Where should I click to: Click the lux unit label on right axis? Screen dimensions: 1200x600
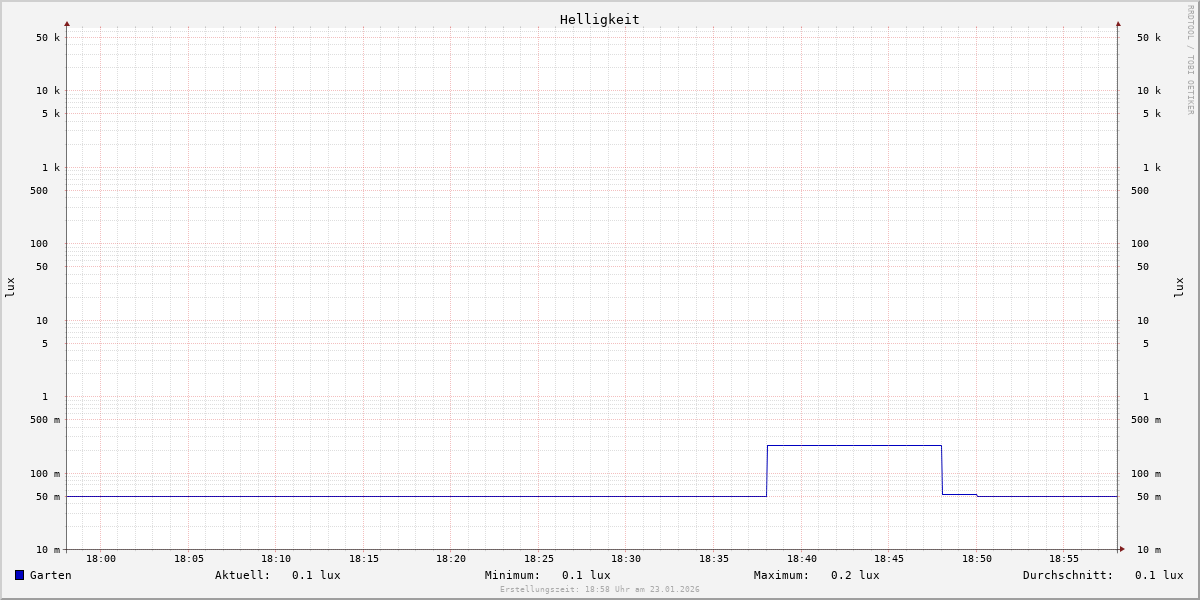(1179, 287)
